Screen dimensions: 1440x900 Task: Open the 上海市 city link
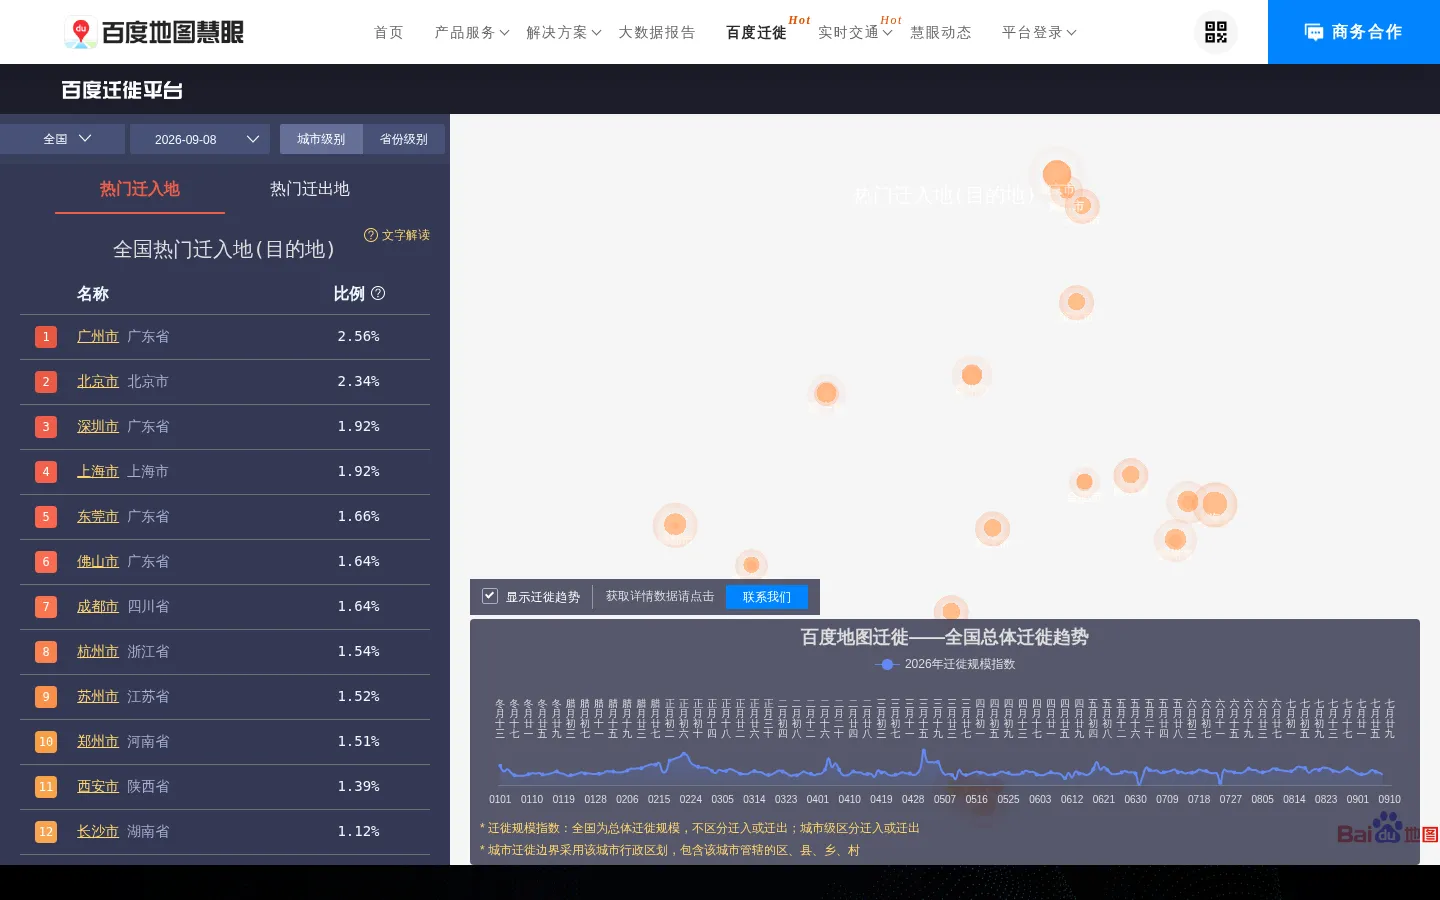[98, 472]
